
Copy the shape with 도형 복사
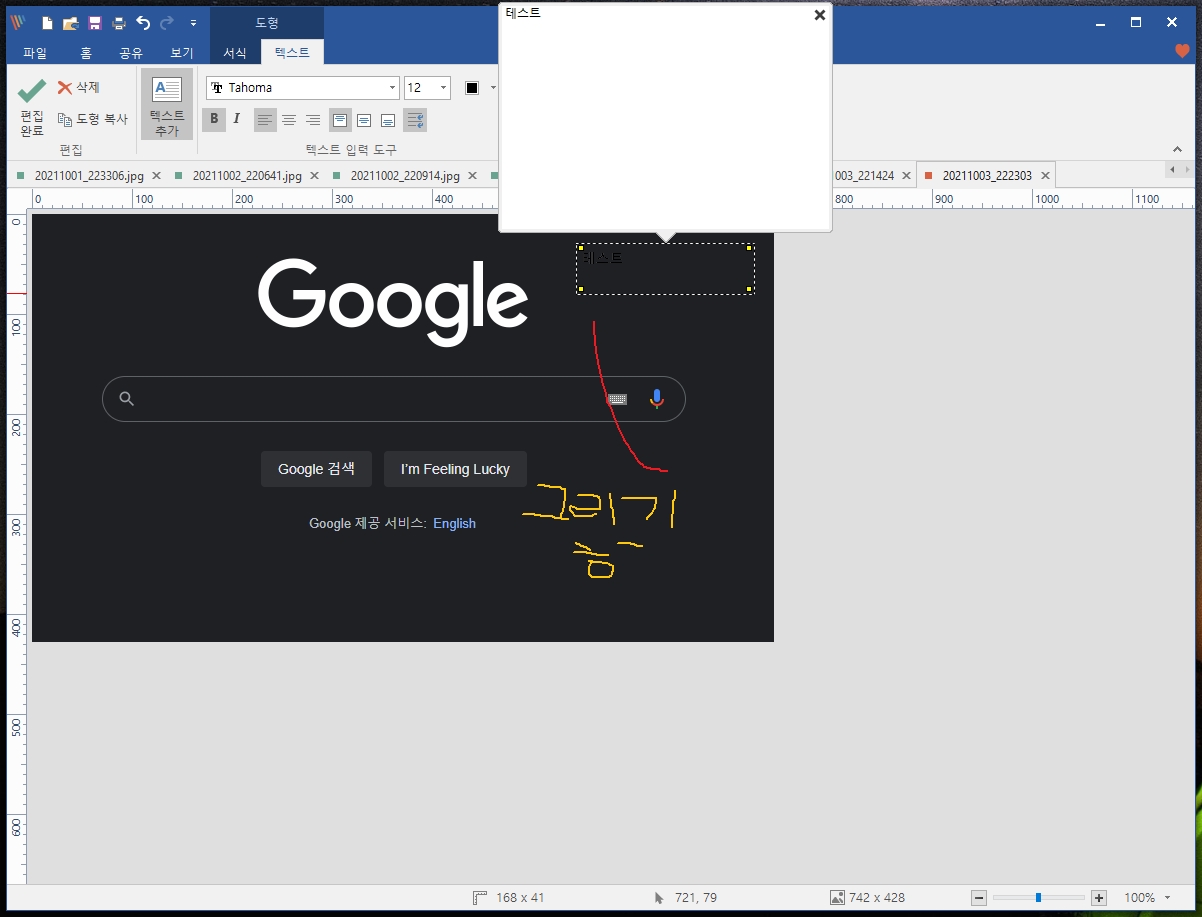(x=93, y=119)
